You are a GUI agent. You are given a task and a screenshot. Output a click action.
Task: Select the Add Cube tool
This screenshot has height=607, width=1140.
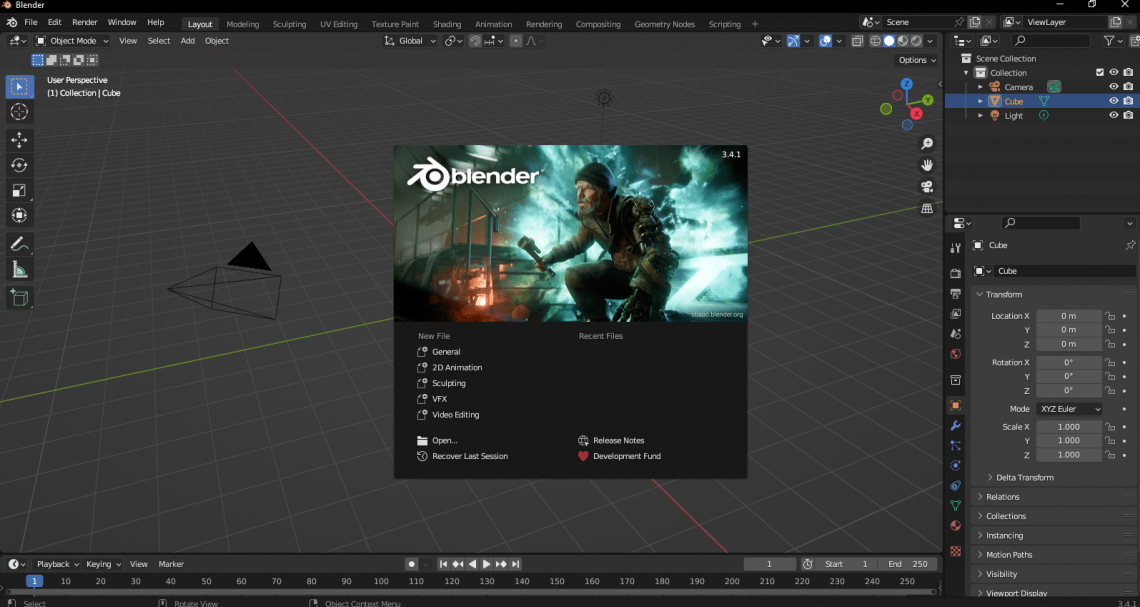pos(19,296)
